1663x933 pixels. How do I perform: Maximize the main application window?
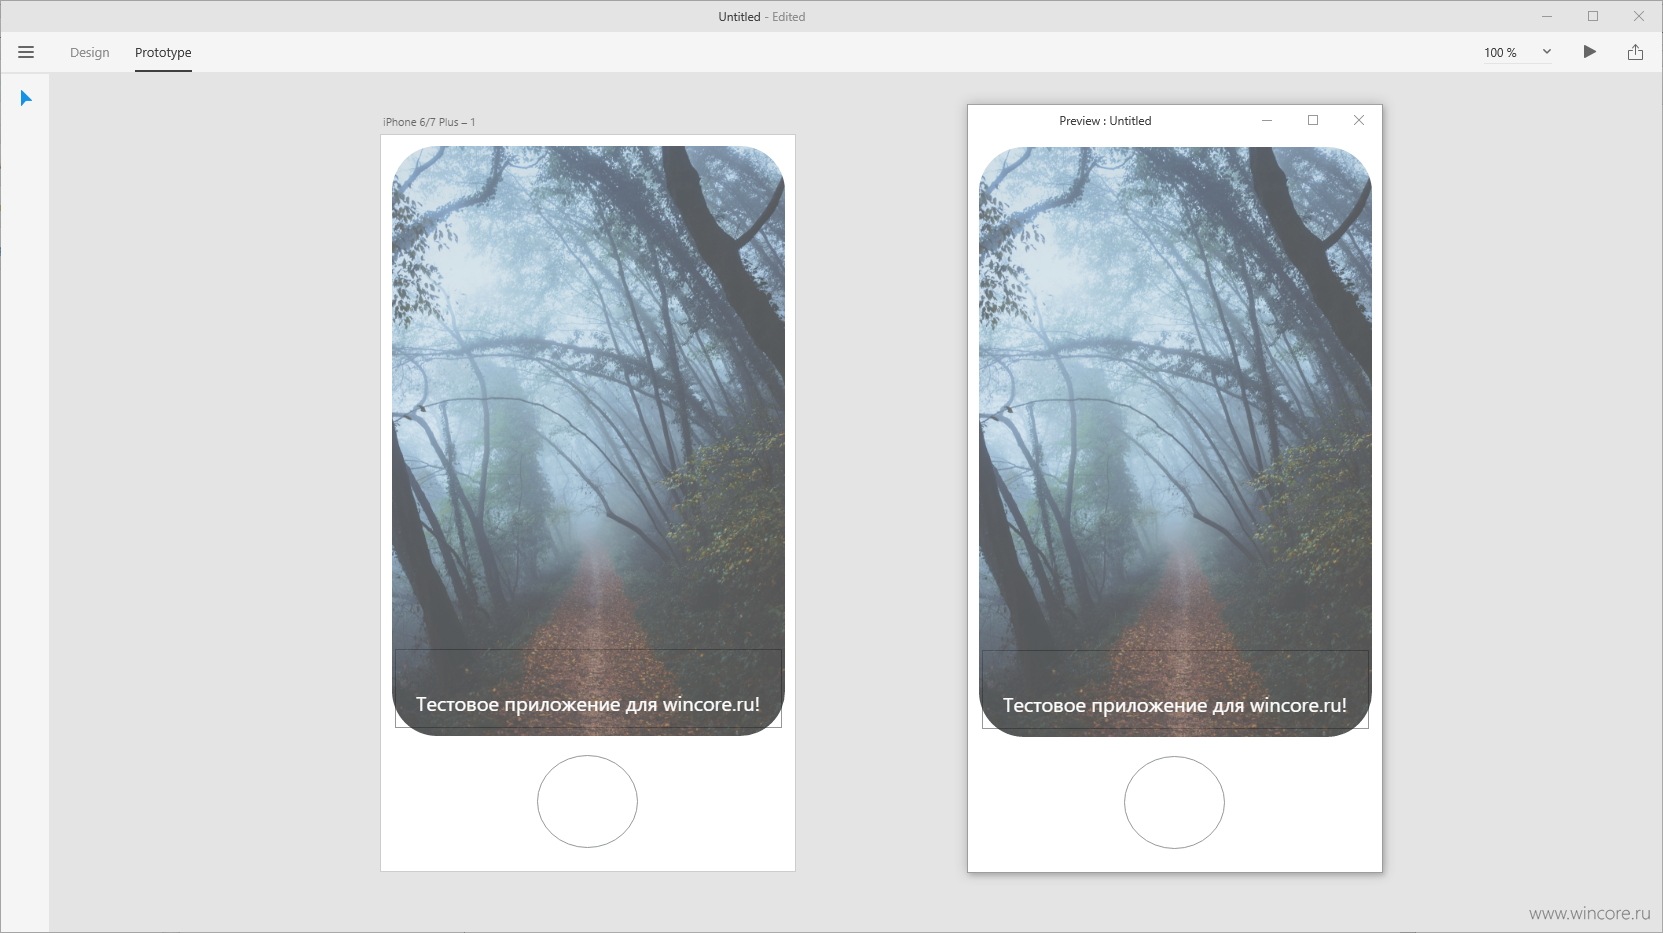(1593, 16)
